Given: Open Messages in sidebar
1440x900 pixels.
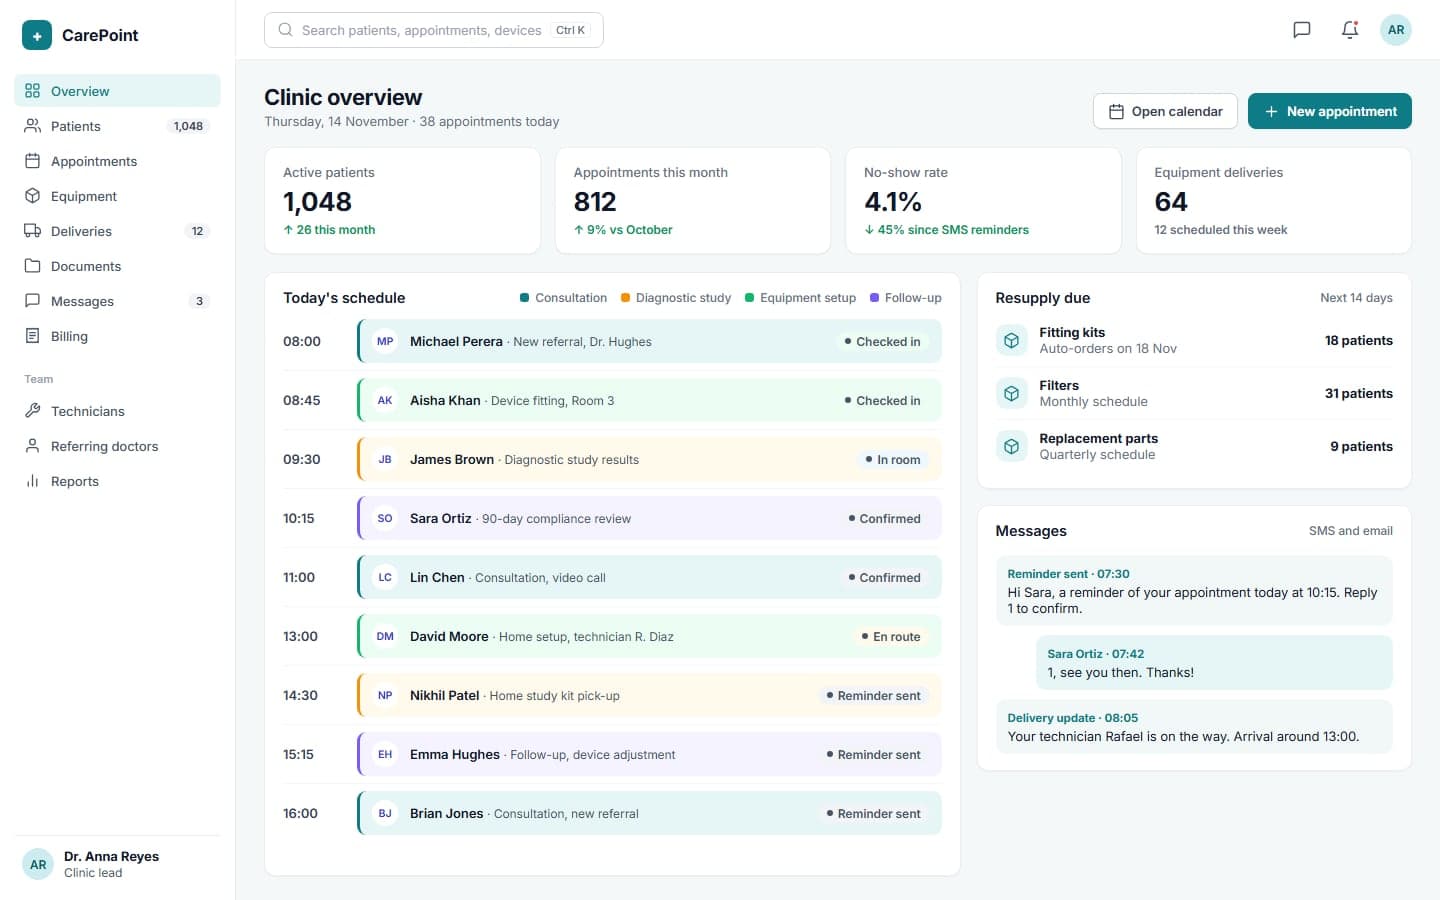Looking at the screenshot, I should coord(117,301).
